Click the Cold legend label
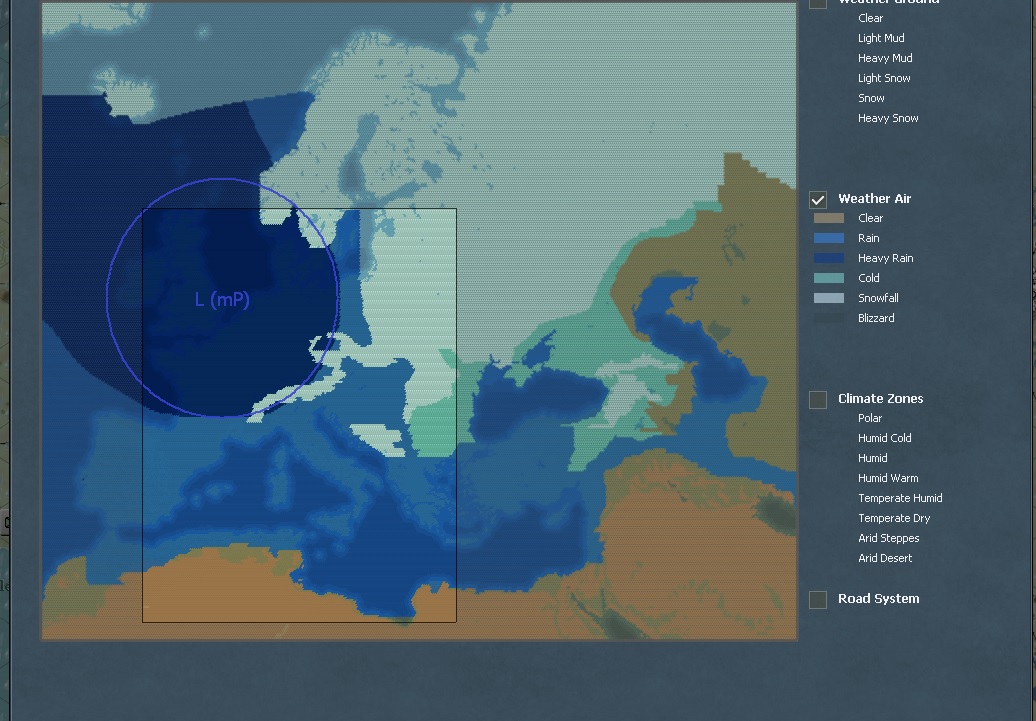The image size is (1036, 721). click(x=868, y=278)
